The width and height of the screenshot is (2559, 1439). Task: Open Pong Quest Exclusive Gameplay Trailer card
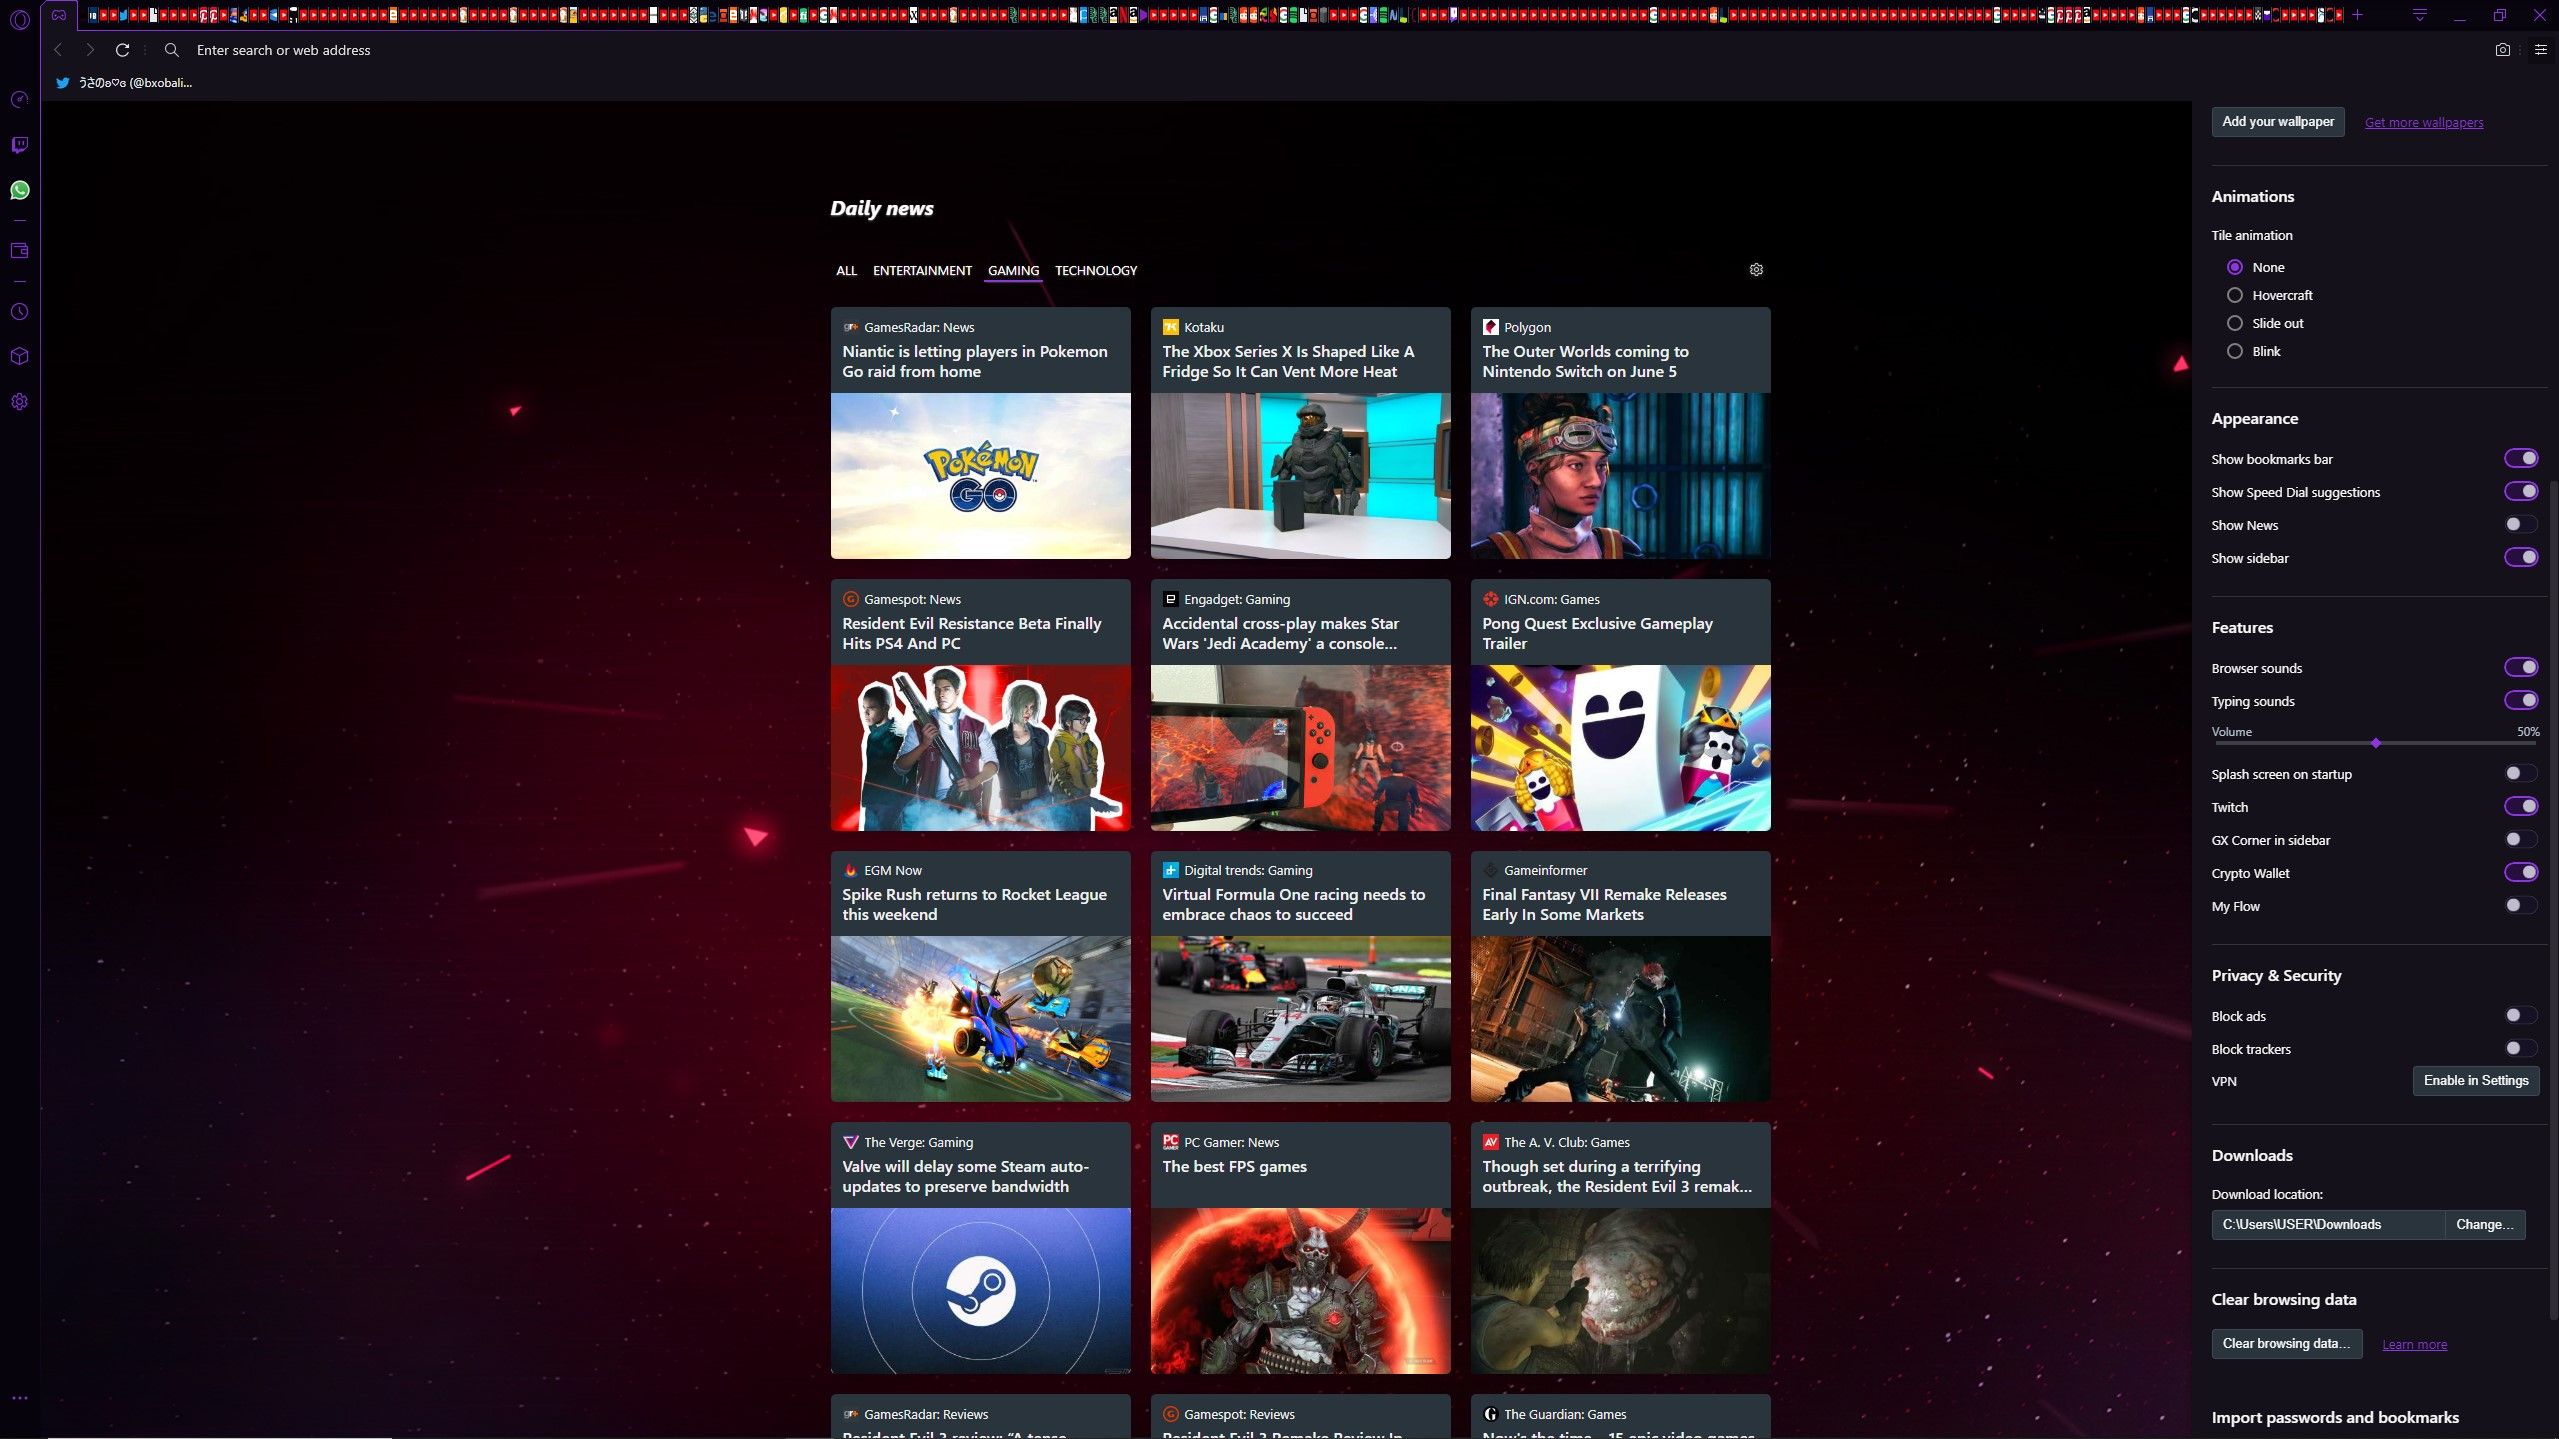tap(1621, 705)
